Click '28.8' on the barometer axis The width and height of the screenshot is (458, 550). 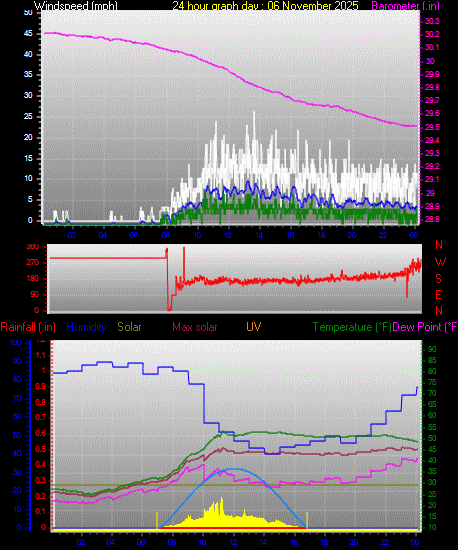click(x=432, y=219)
